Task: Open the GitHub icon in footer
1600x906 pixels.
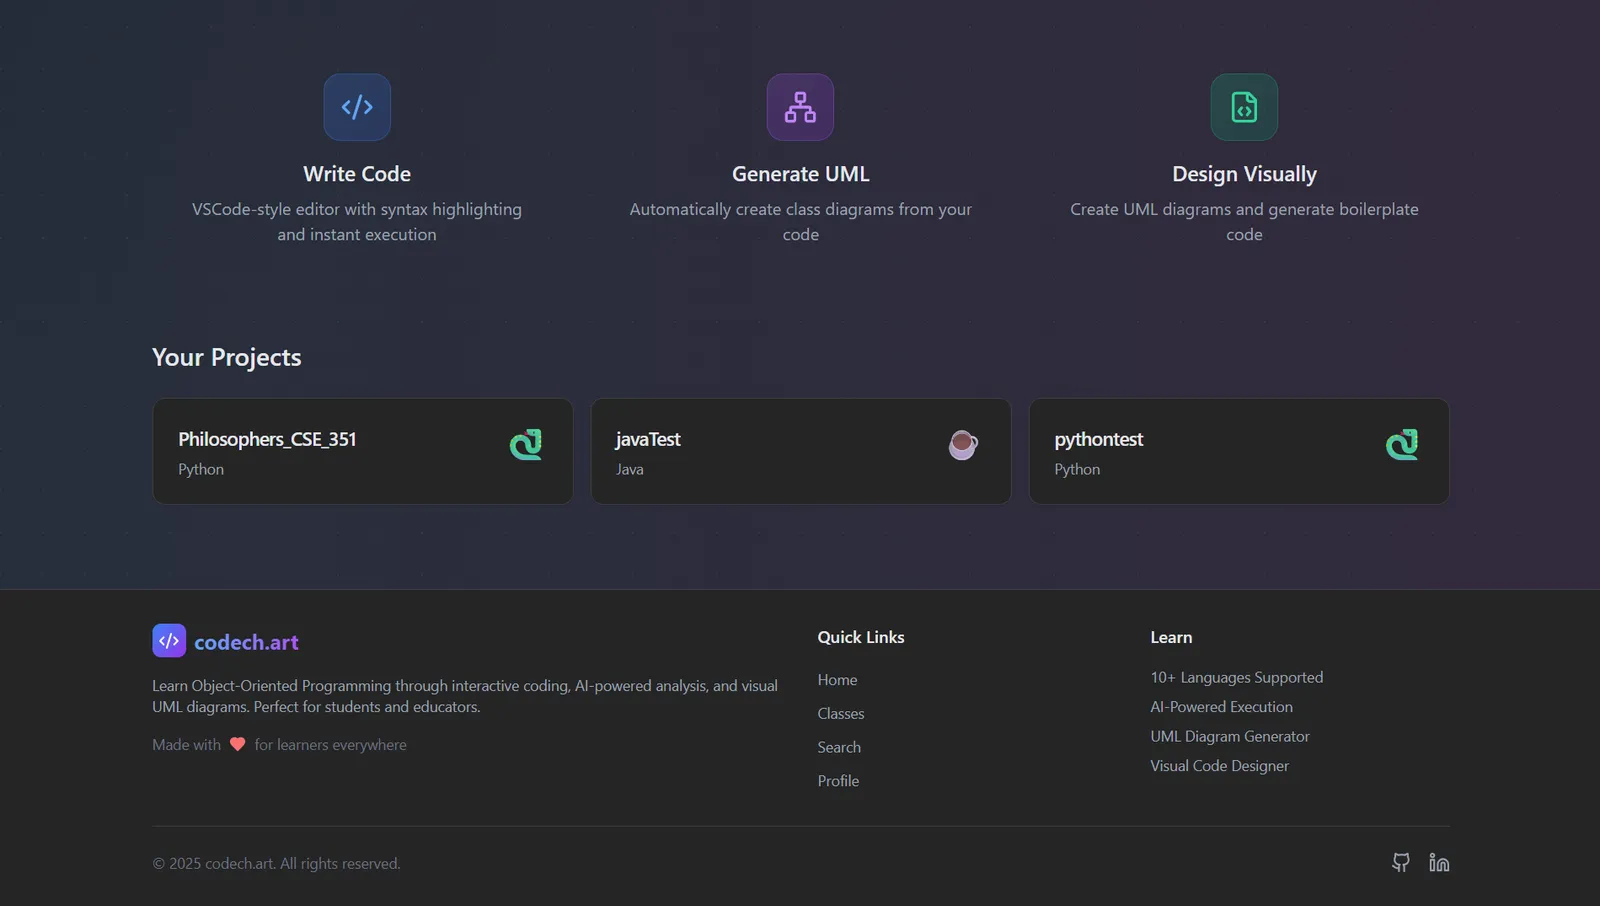Action: 1401,862
